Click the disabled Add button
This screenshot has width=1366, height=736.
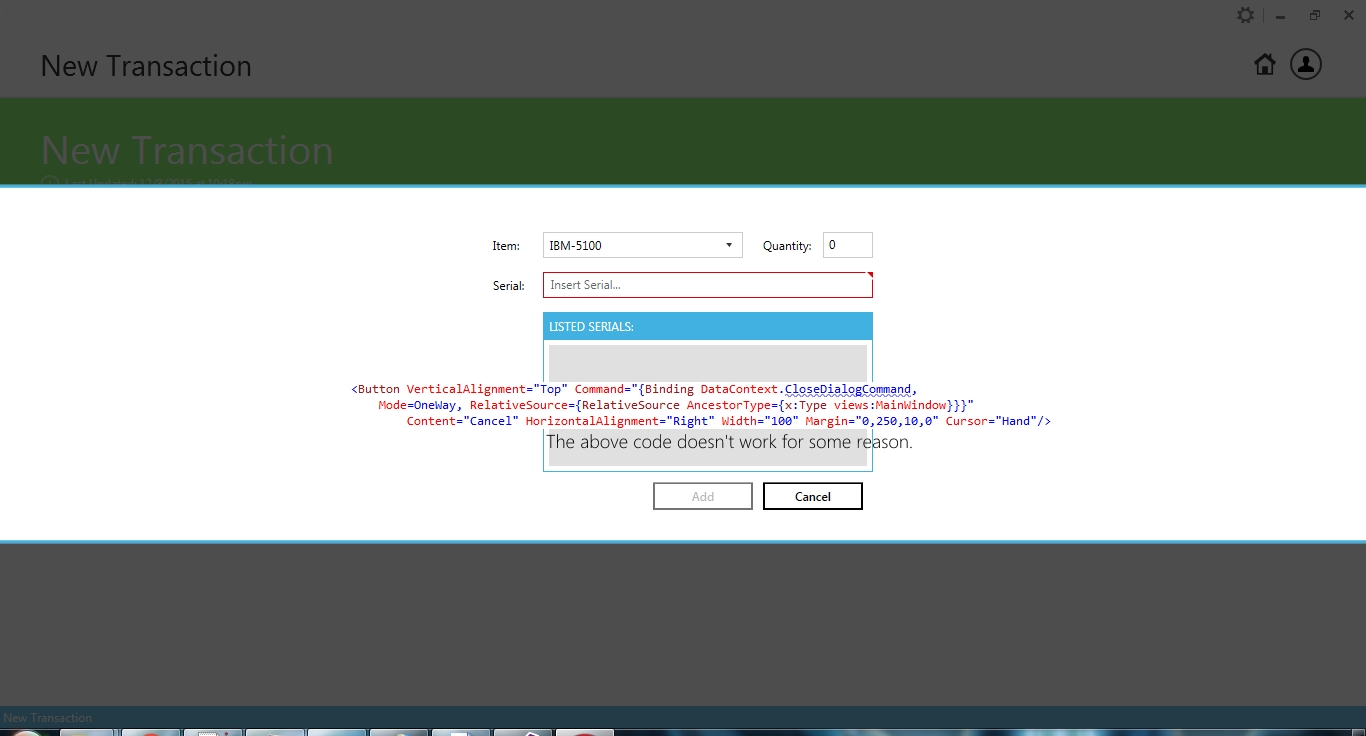(703, 496)
